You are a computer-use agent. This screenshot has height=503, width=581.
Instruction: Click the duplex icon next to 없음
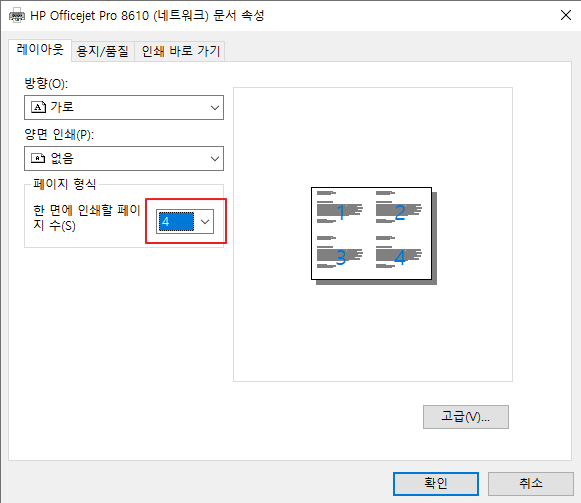(38, 158)
